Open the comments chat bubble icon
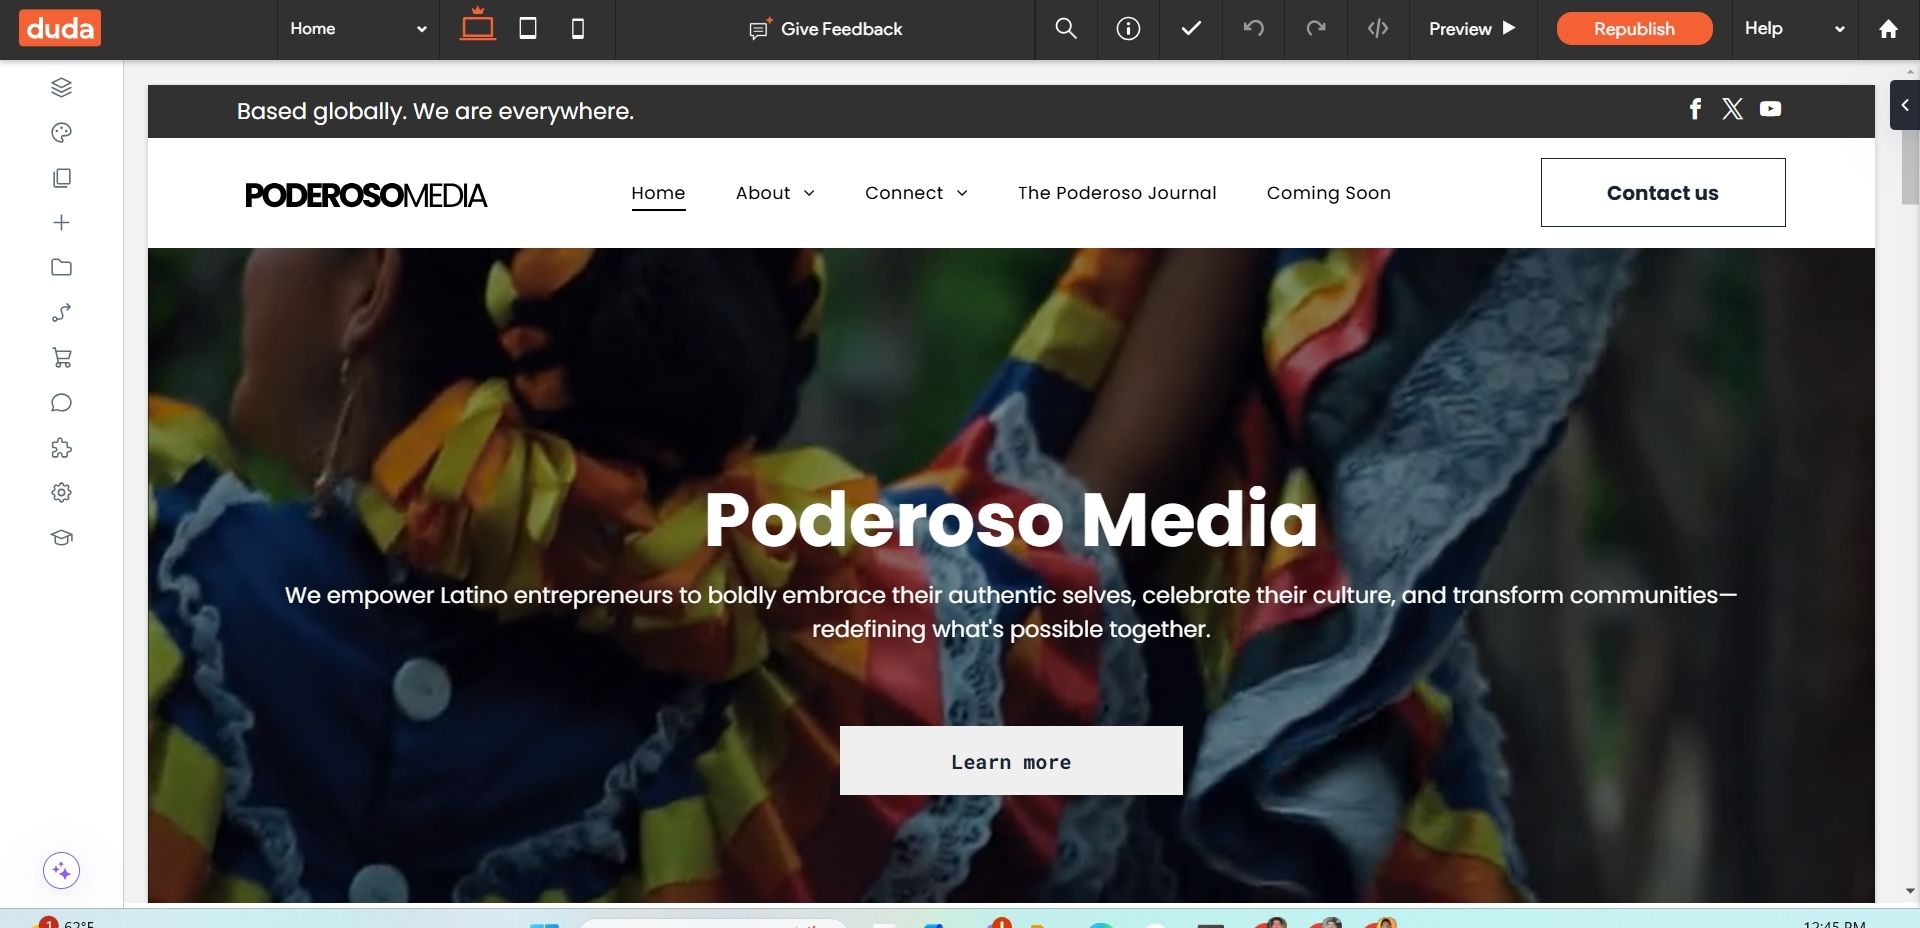 coord(61,402)
